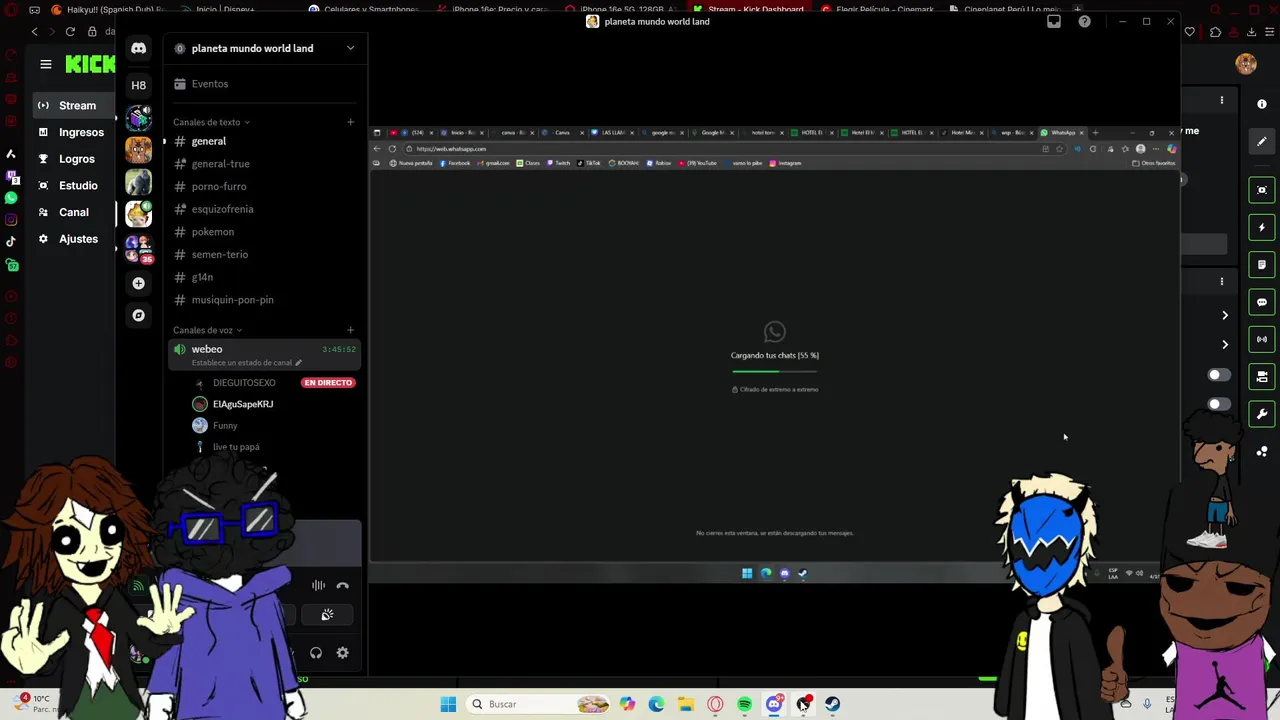This screenshot has width=1280, height=720.
Task: Toggle the first switch in Kick panel
Action: click(1218, 375)
